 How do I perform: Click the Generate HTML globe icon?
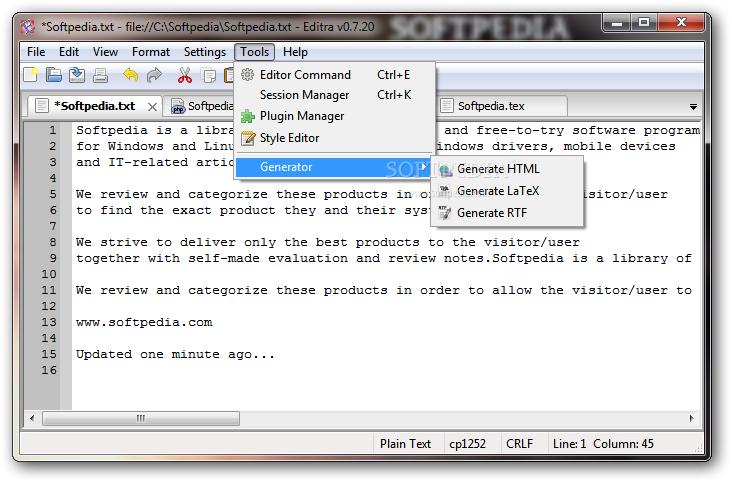pyautogui.click(x=445, y=170)
